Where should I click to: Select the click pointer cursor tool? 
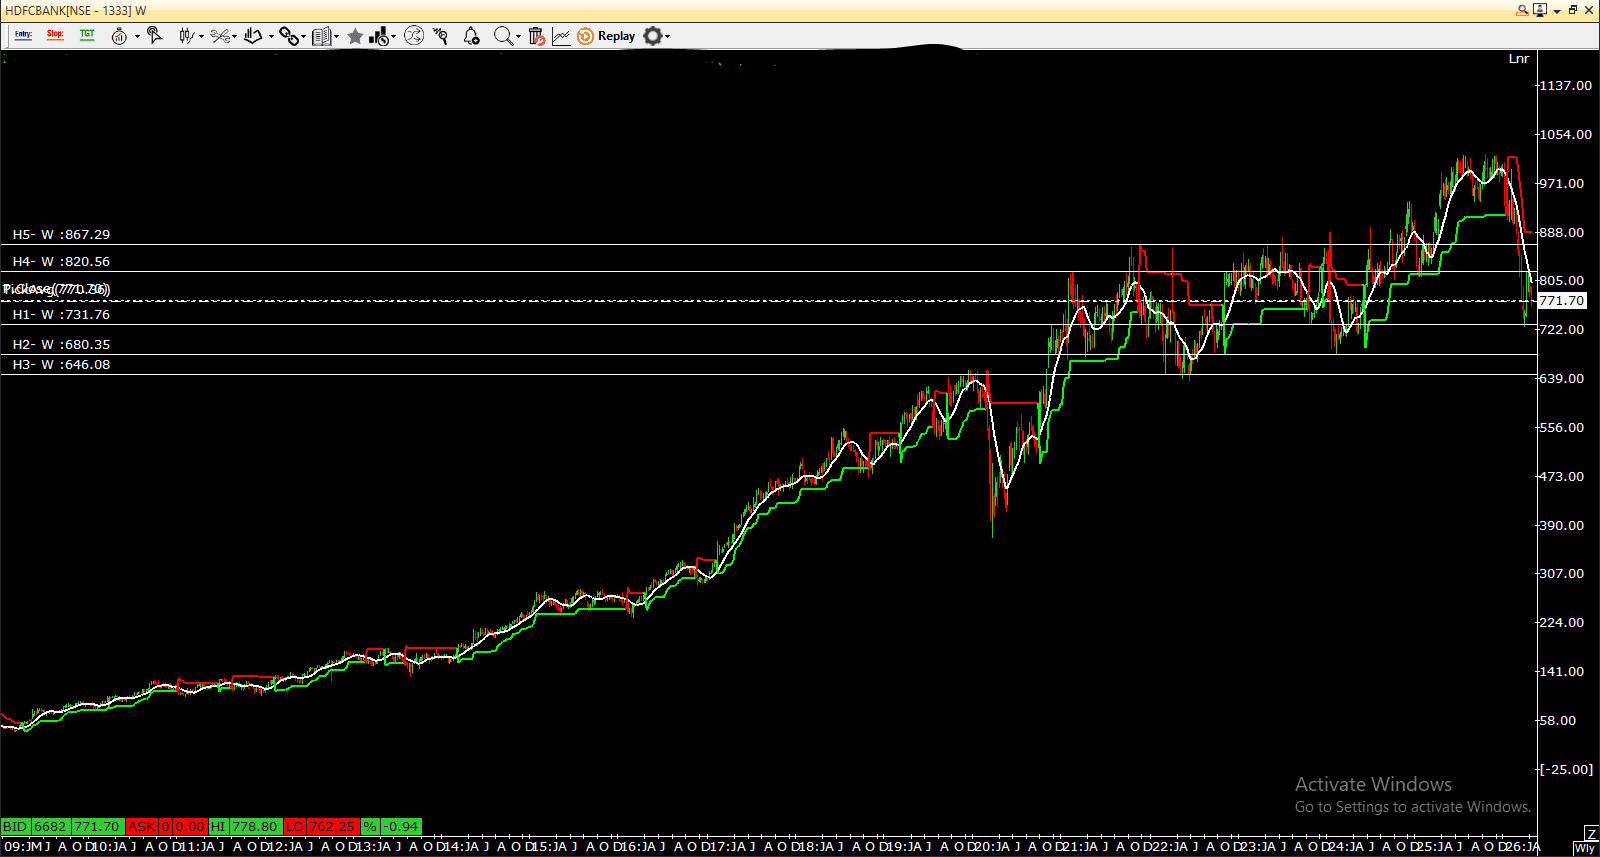click(154, 36)
